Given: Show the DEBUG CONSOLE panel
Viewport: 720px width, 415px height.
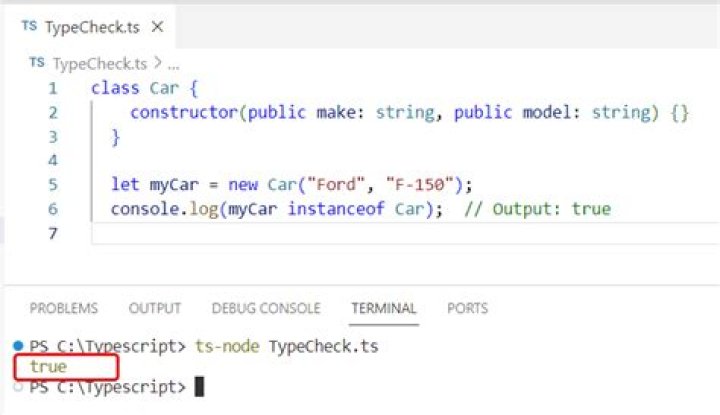Looking at the screenshot, I should [x=266, y=308].
